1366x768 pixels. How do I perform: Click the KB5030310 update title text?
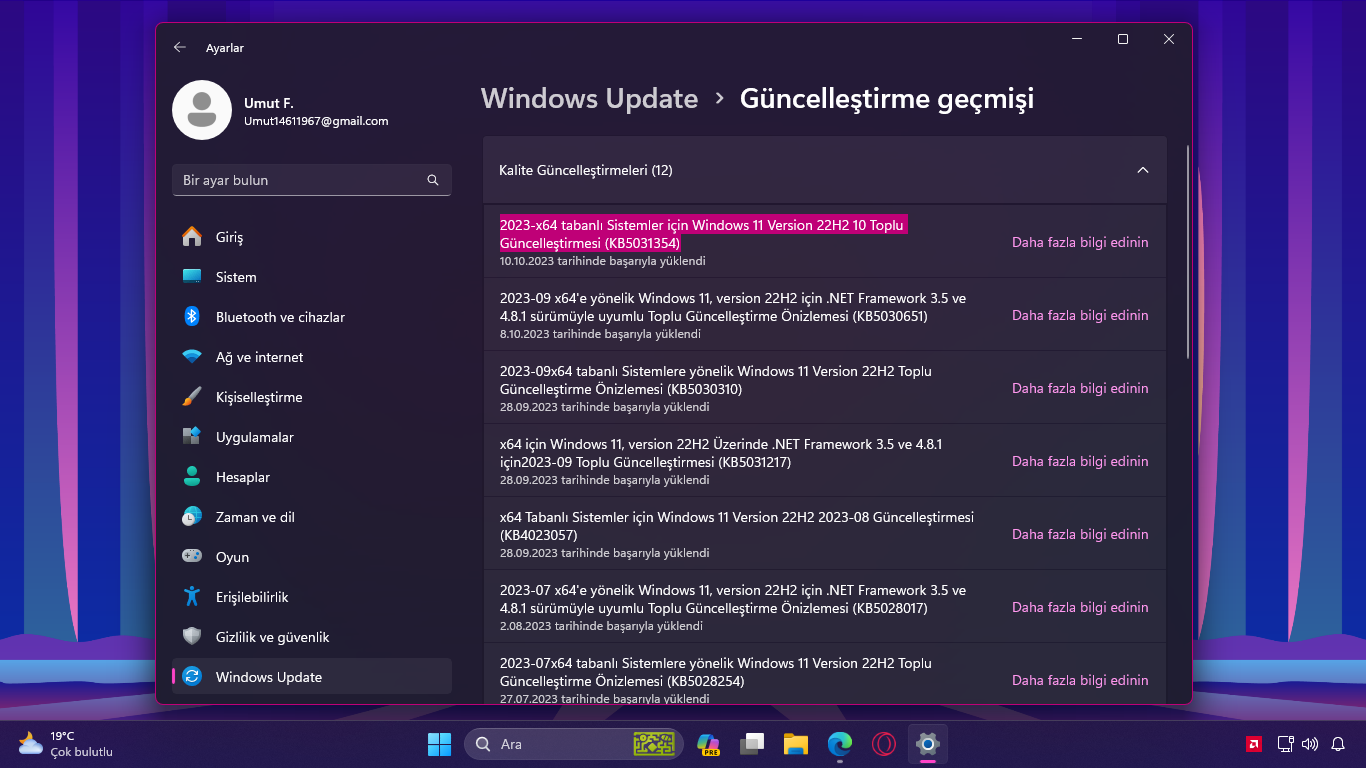coord(716,380)
